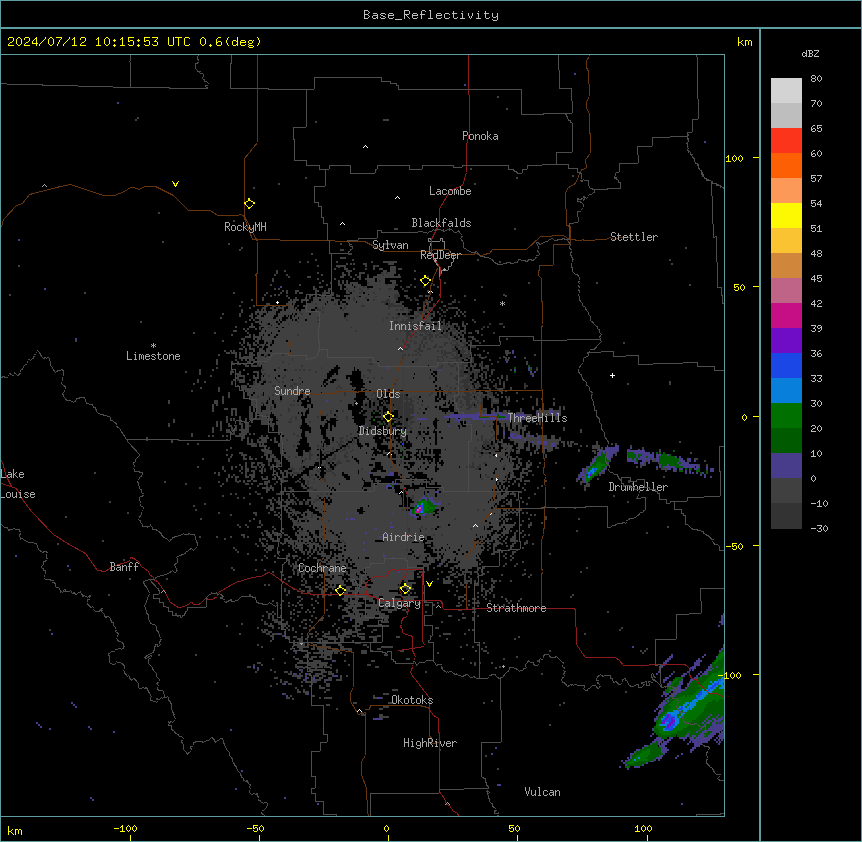Select the timestamp 2024/07/12 10:15:53 UTC

(x=98, y=42)
